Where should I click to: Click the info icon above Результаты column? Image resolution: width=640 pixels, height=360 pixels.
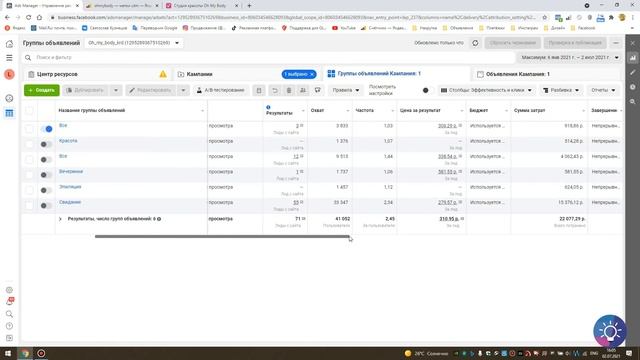click(268, 107)
